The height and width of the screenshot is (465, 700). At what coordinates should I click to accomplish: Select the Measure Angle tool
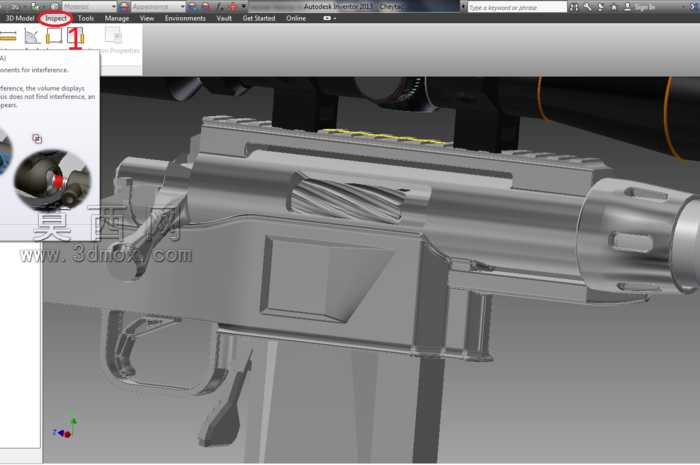[x=32, y=37]
